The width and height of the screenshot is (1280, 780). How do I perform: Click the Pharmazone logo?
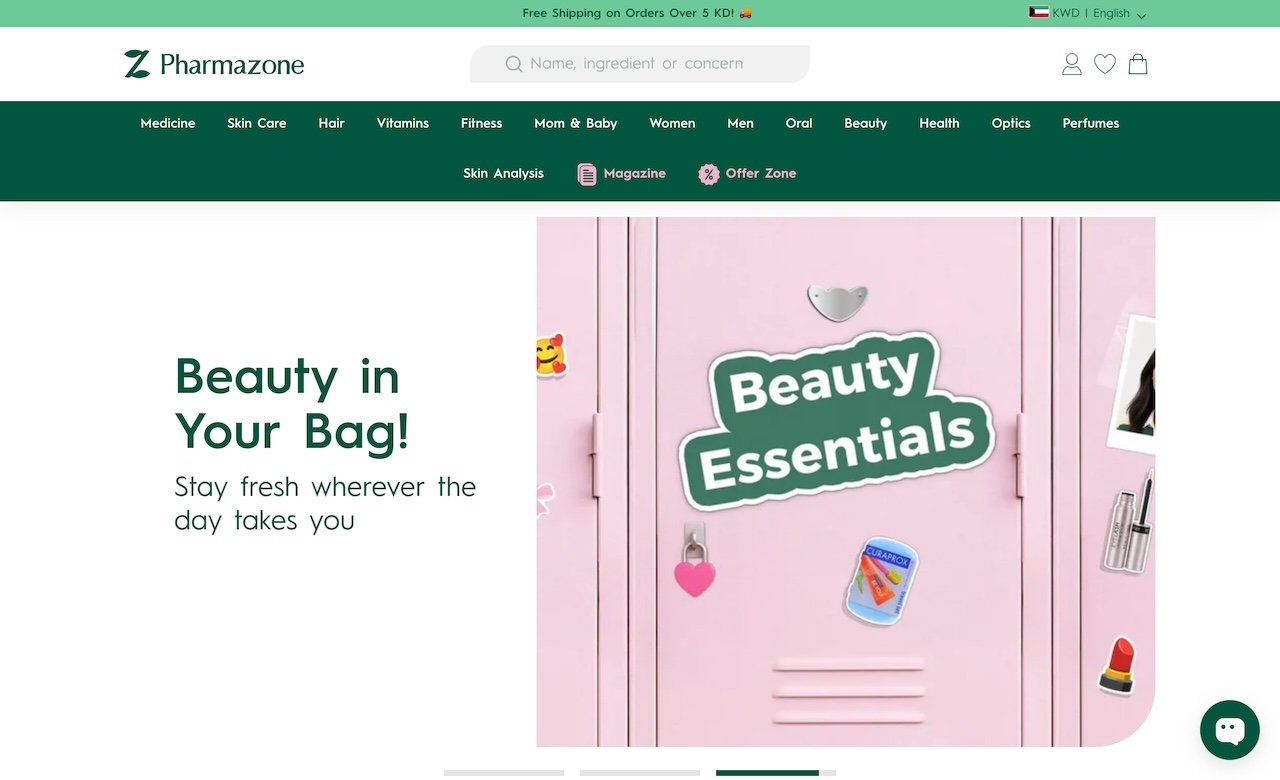(x=214, y=64)
